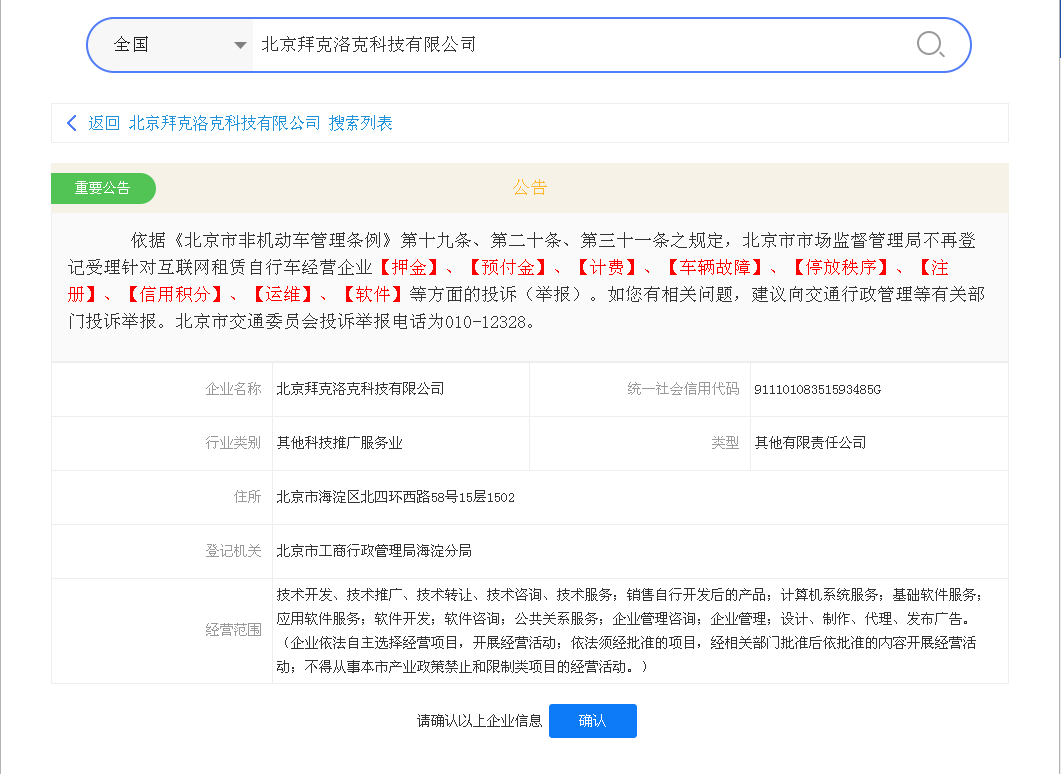
Task: Click the red 【计费】 keyword
Action: (x=606, y=268)
